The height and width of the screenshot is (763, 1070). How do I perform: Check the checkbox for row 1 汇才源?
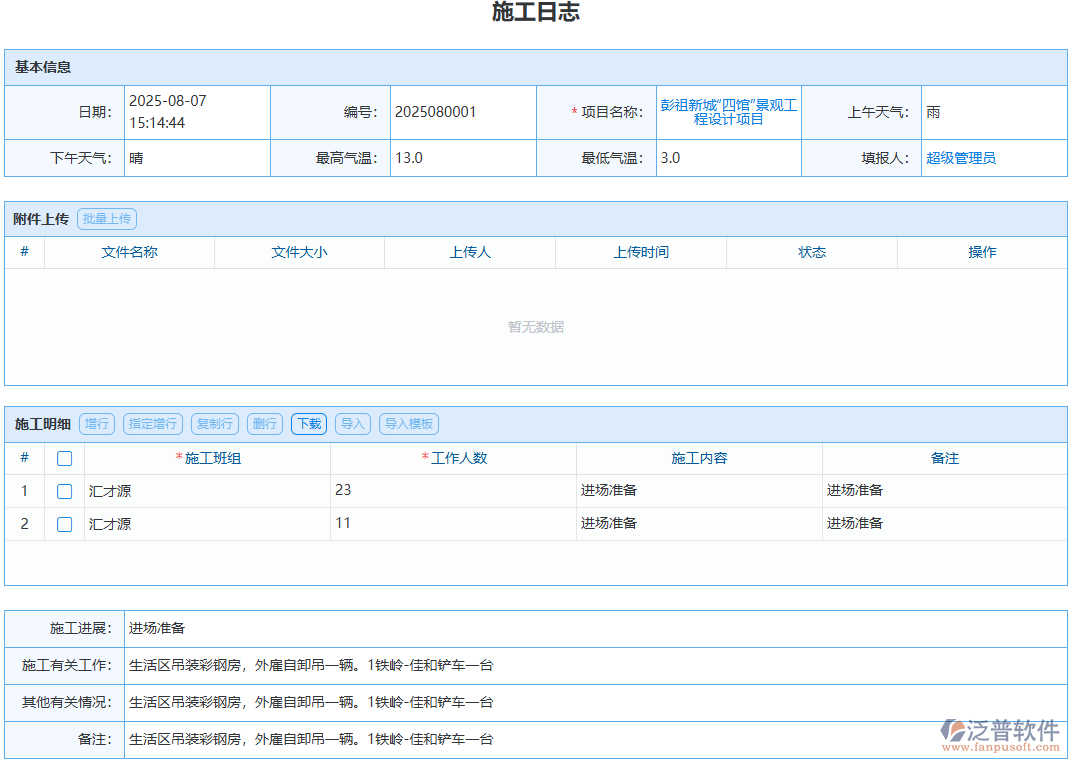[65, 491]
